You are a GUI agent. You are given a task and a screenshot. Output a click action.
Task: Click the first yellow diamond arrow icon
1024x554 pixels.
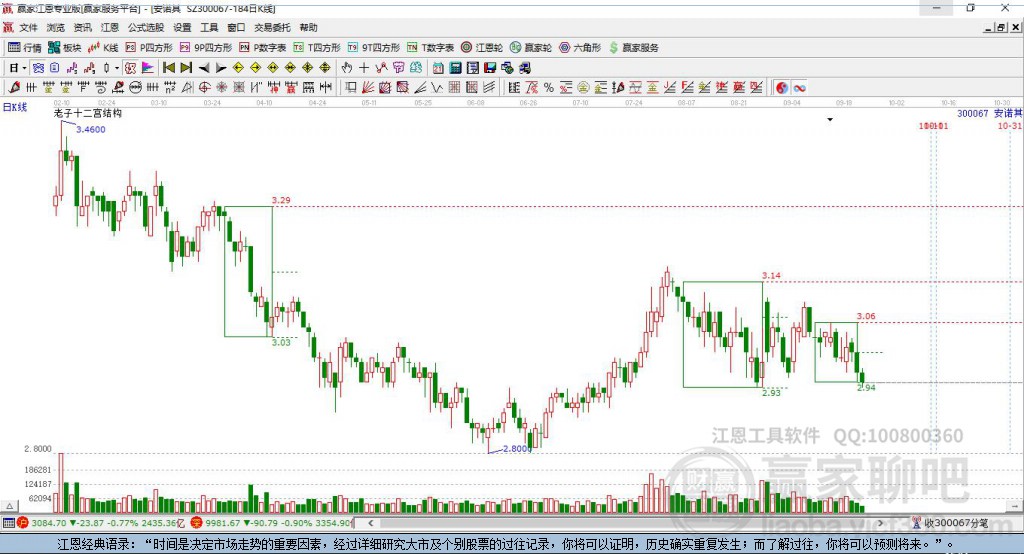(238, 67)
